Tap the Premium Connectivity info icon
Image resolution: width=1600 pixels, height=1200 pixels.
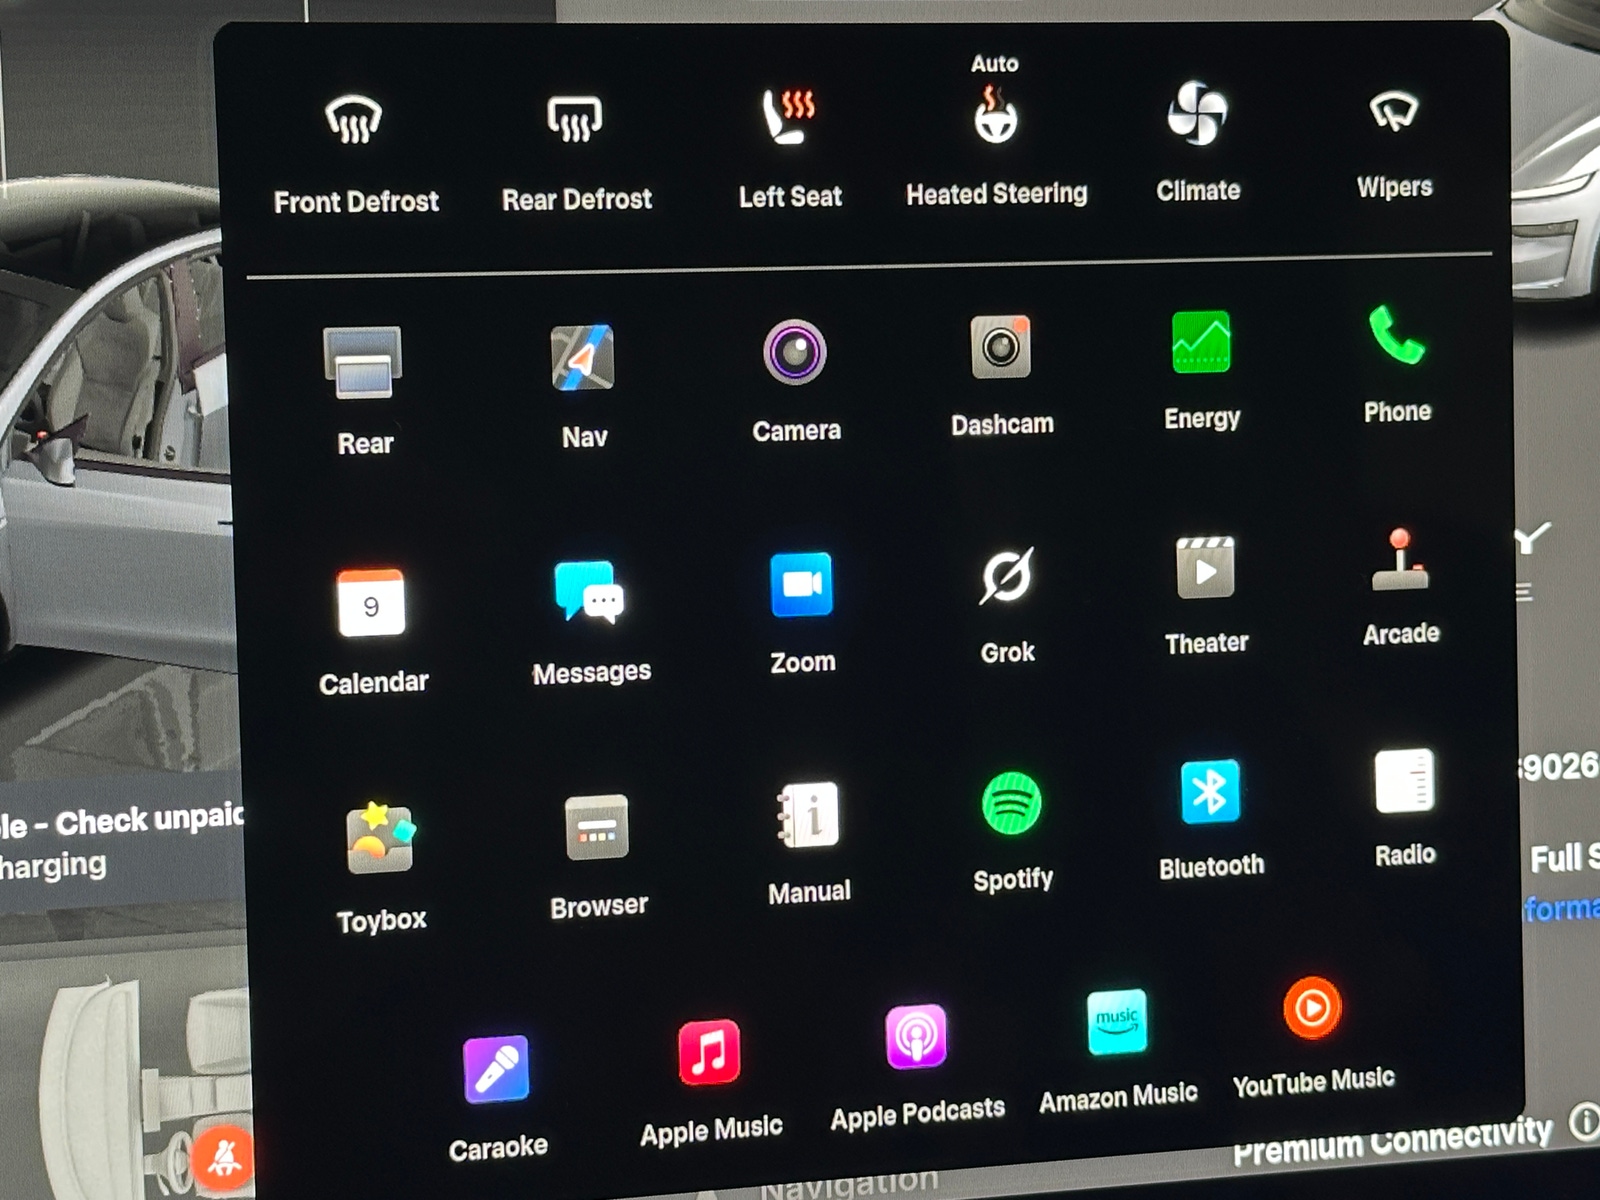pos(1583,1122)
